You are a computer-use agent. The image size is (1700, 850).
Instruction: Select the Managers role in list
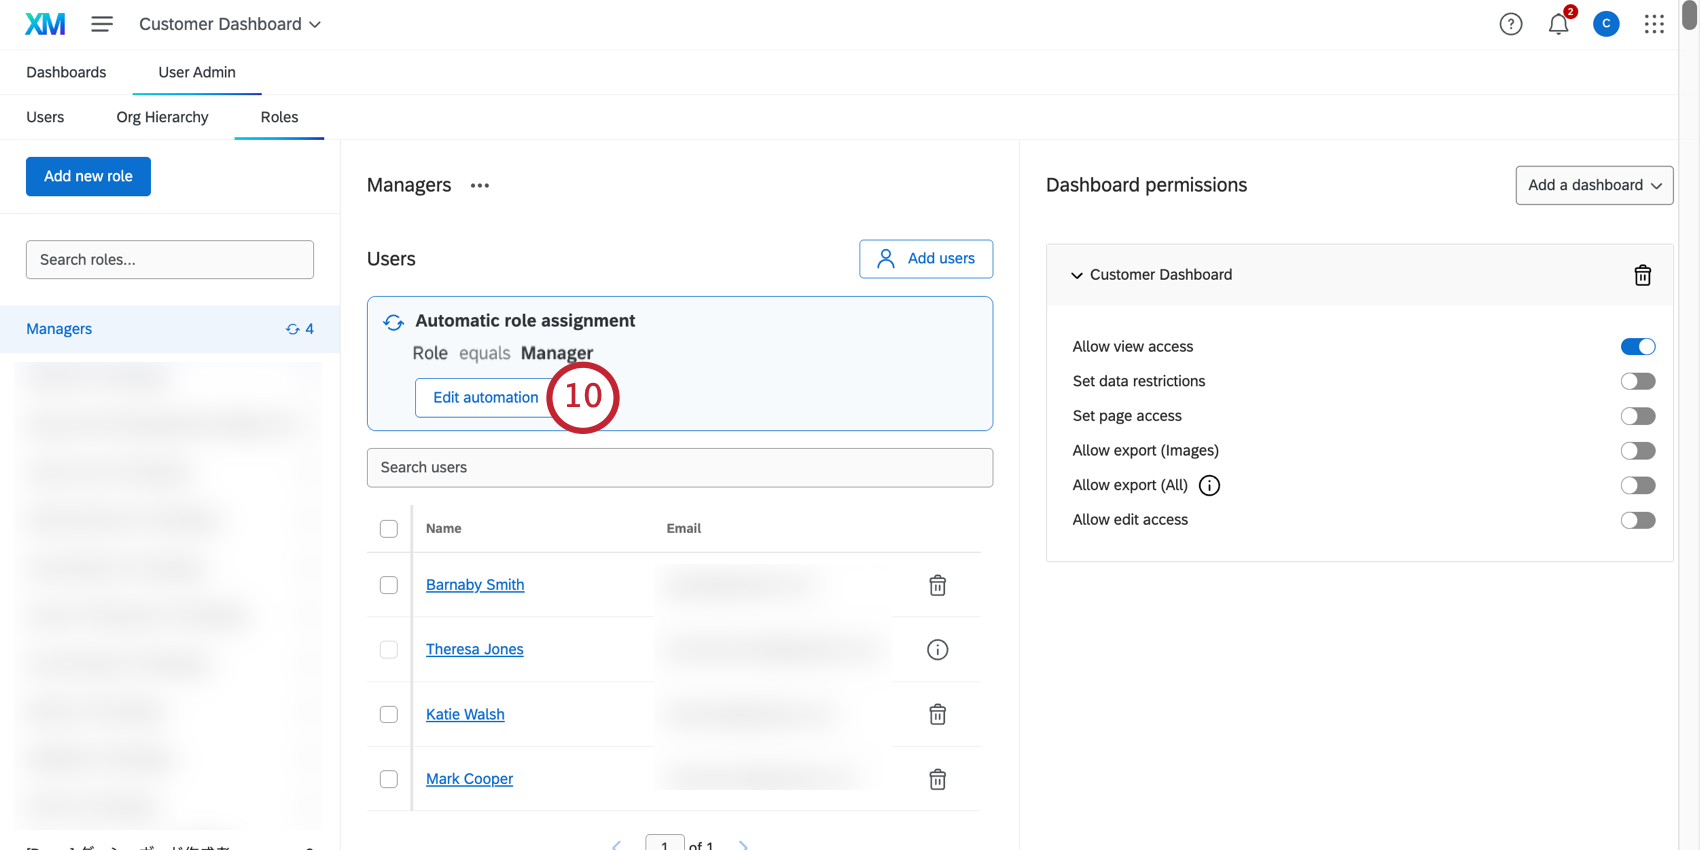pyautogui.click(x=170, y=329)
